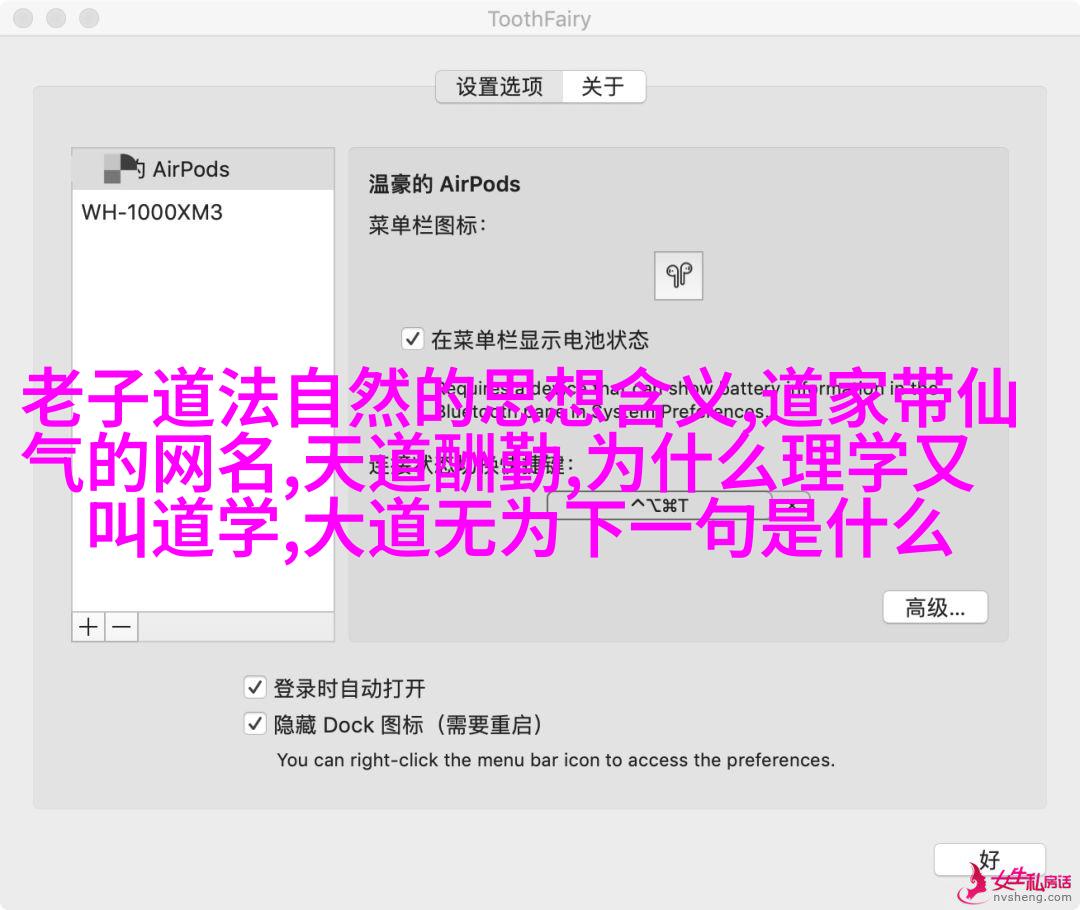
Task: Toggle 隐藏 Dock 图标 checkbox
Action: coord(255,724)
